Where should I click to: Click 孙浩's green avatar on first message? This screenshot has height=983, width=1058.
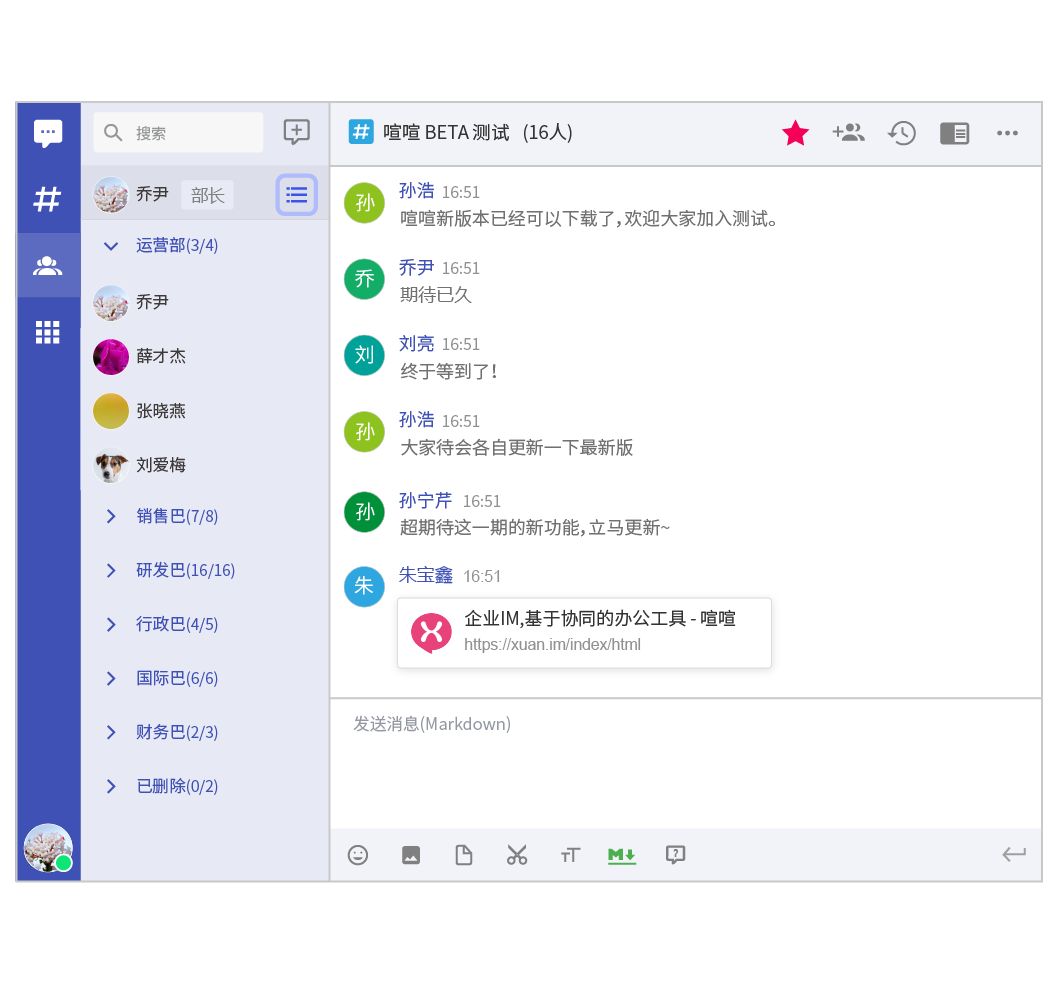pos(364,202)
